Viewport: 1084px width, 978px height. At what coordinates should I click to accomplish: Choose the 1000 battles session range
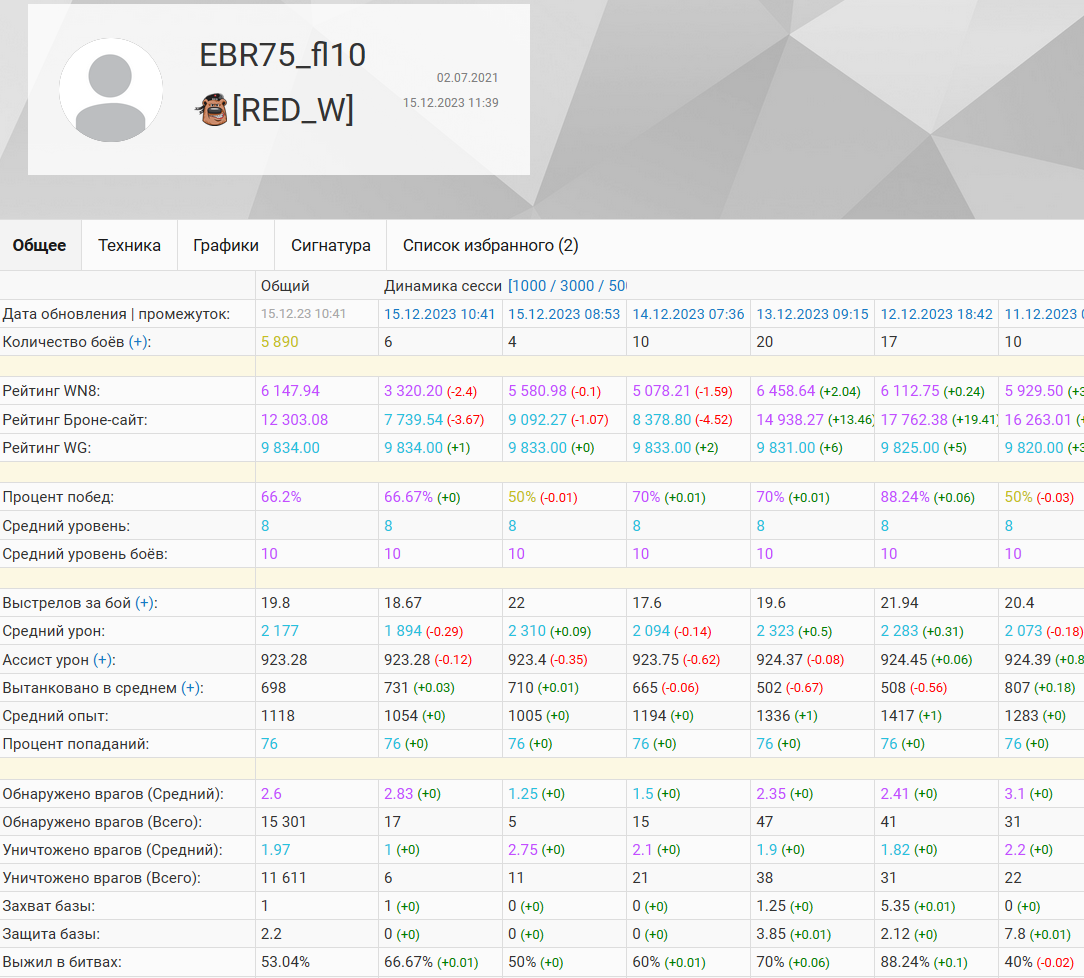click(x=531, y=286)
